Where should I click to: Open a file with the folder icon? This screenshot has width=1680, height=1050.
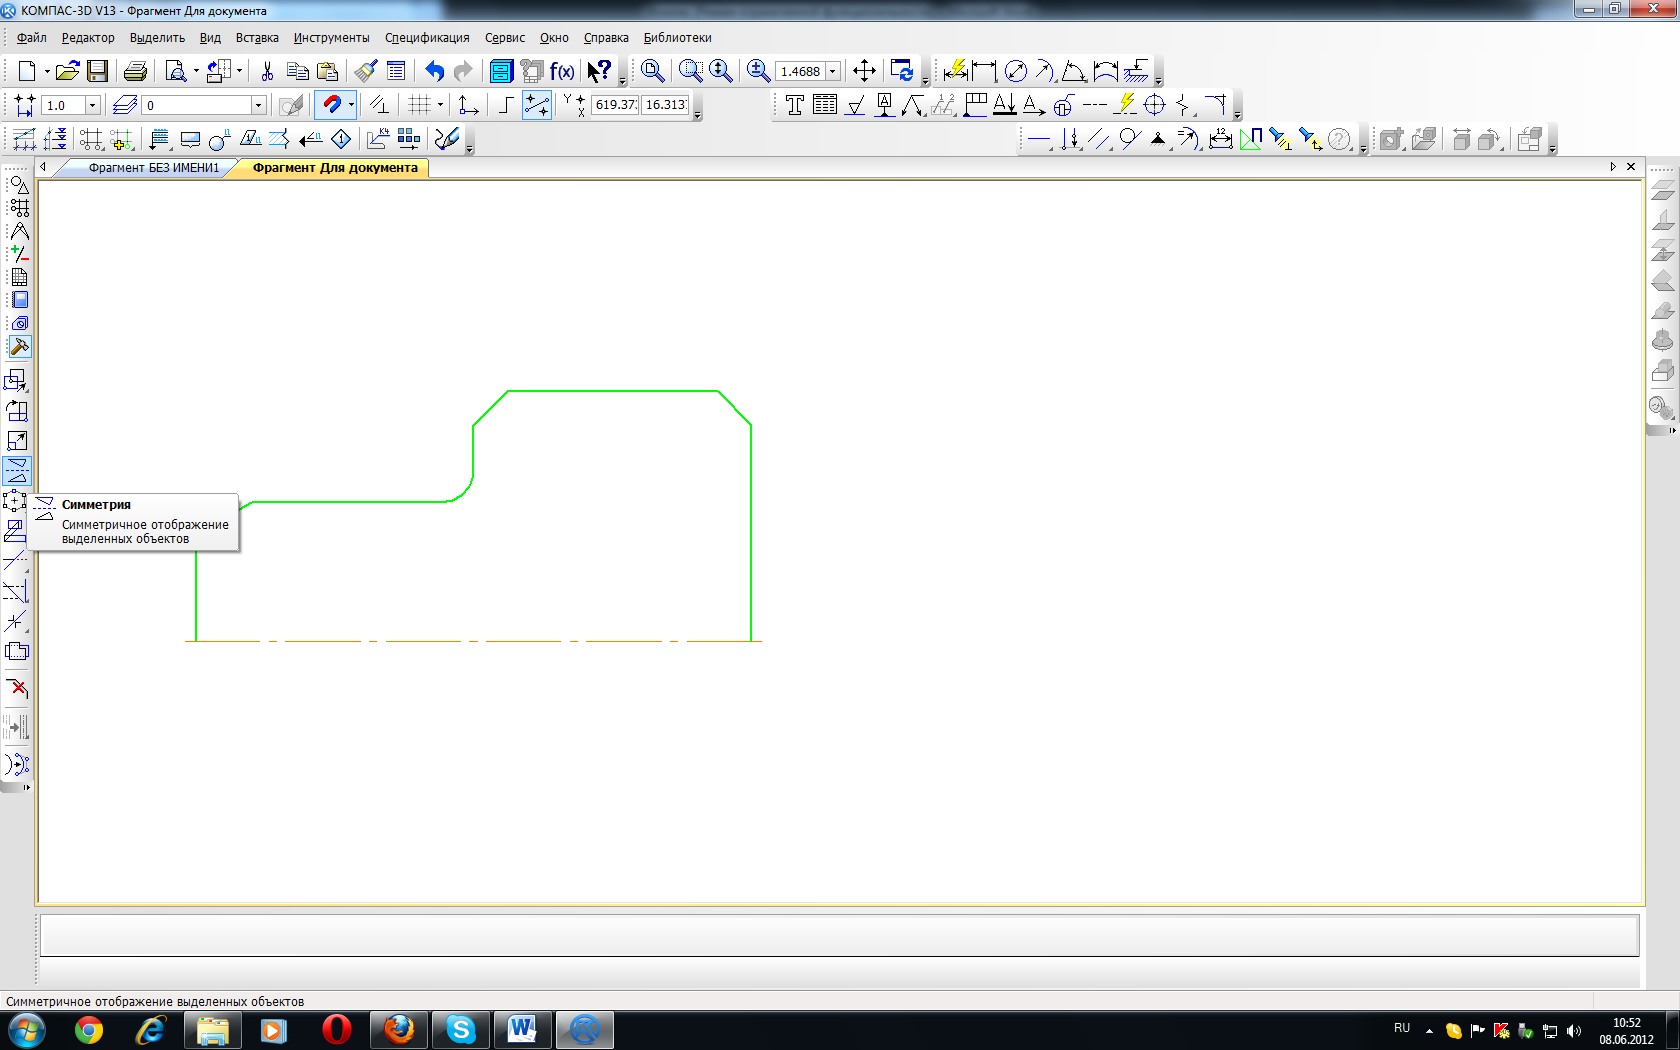click(67, 71)
